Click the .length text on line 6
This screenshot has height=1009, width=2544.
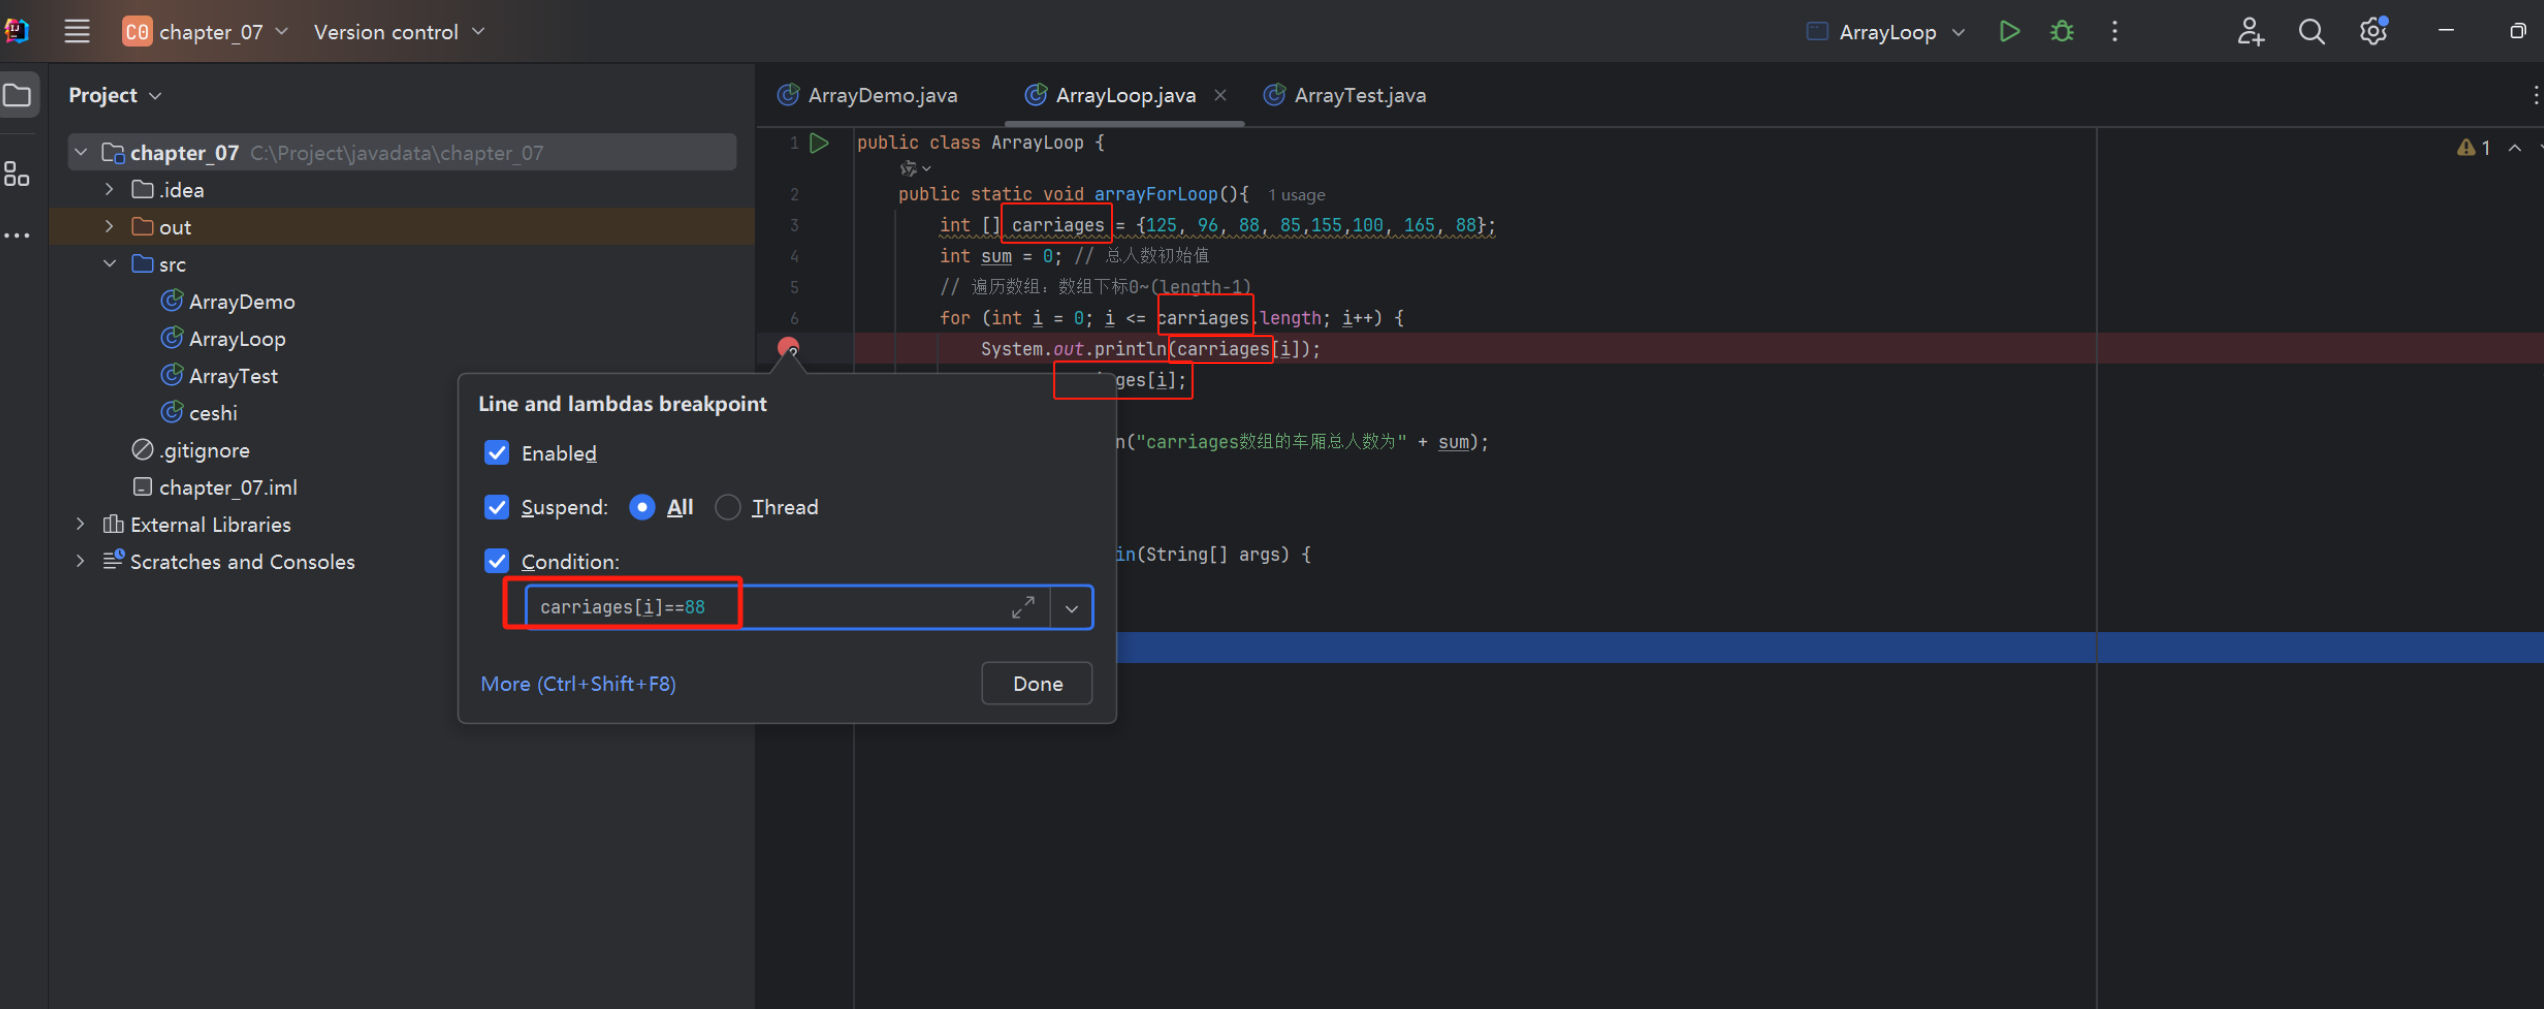(x=1287, y=318)
